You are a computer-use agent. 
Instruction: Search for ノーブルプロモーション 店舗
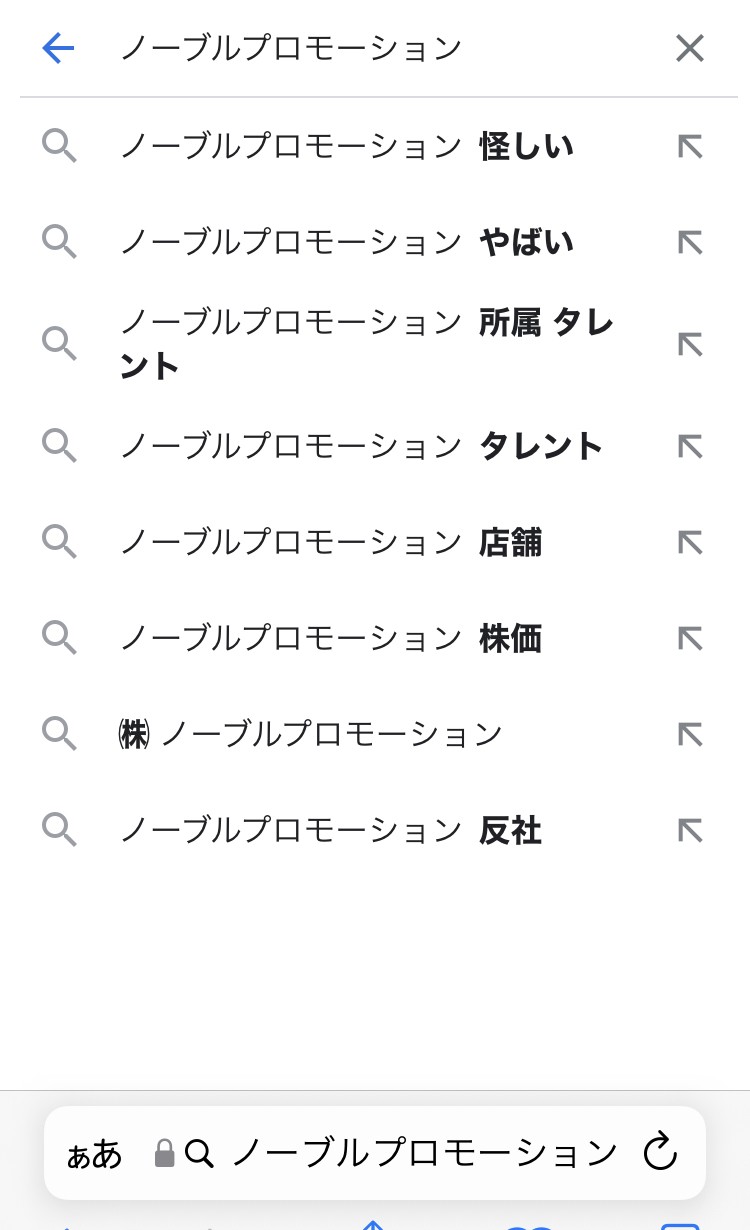tap(330, 542)
